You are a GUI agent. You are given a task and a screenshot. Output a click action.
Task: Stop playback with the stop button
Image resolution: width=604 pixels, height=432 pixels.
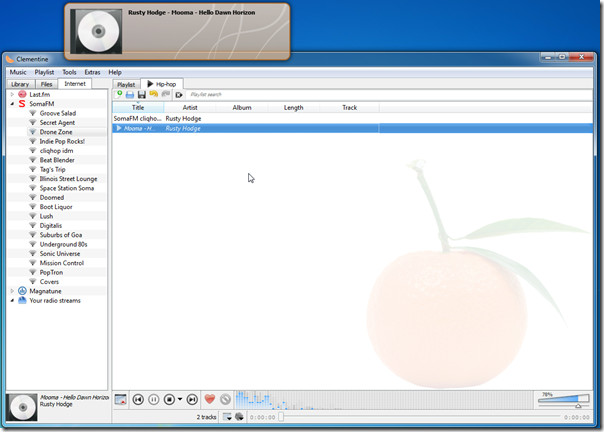click(x=169, y=400)
